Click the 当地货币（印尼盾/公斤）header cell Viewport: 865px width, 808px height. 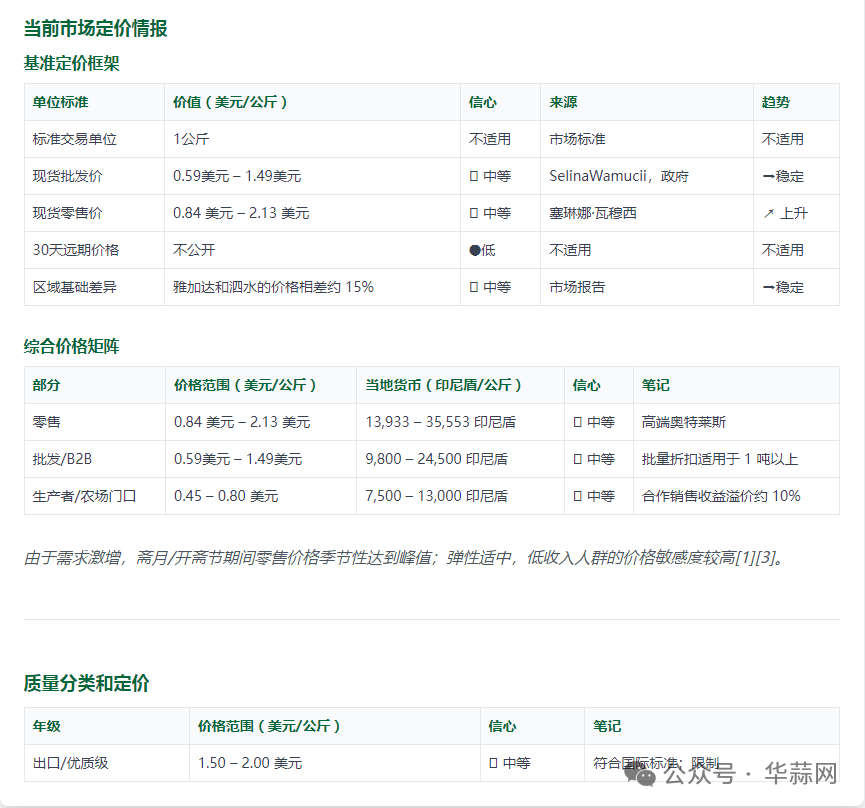(x=443, y=385)
